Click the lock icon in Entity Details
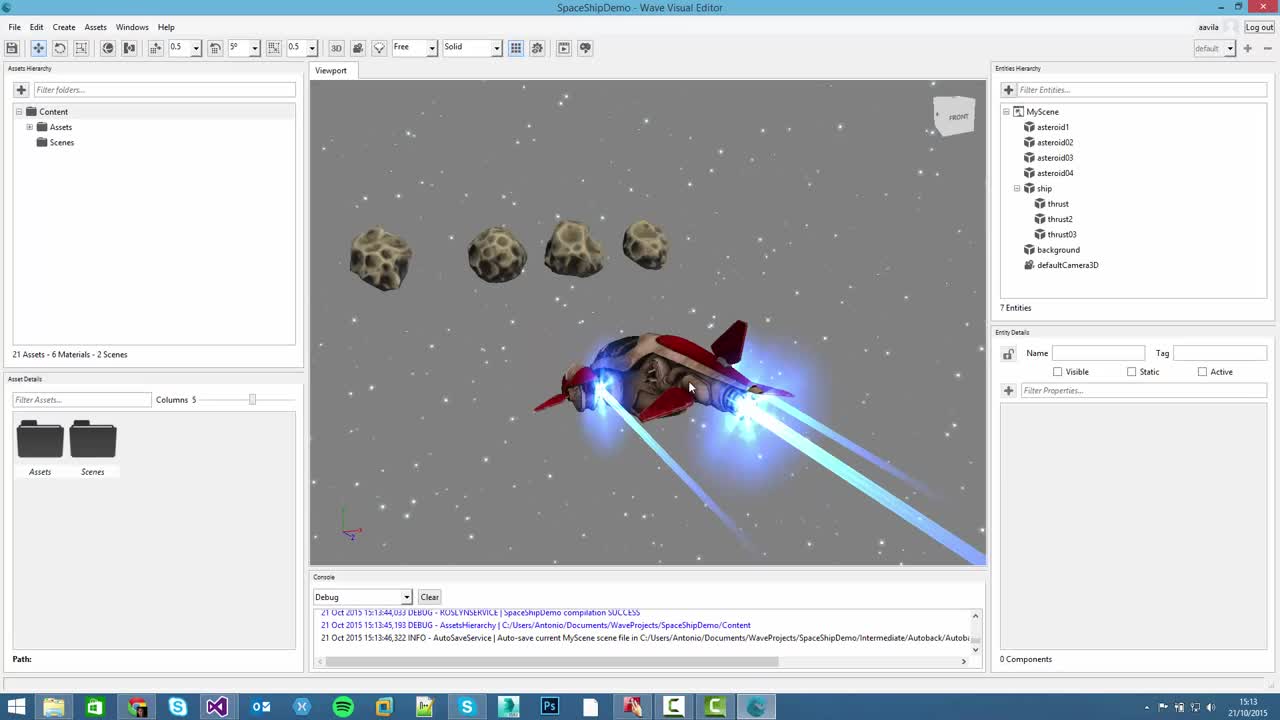Screen dimensions: 1280x720 (1008, 353)
